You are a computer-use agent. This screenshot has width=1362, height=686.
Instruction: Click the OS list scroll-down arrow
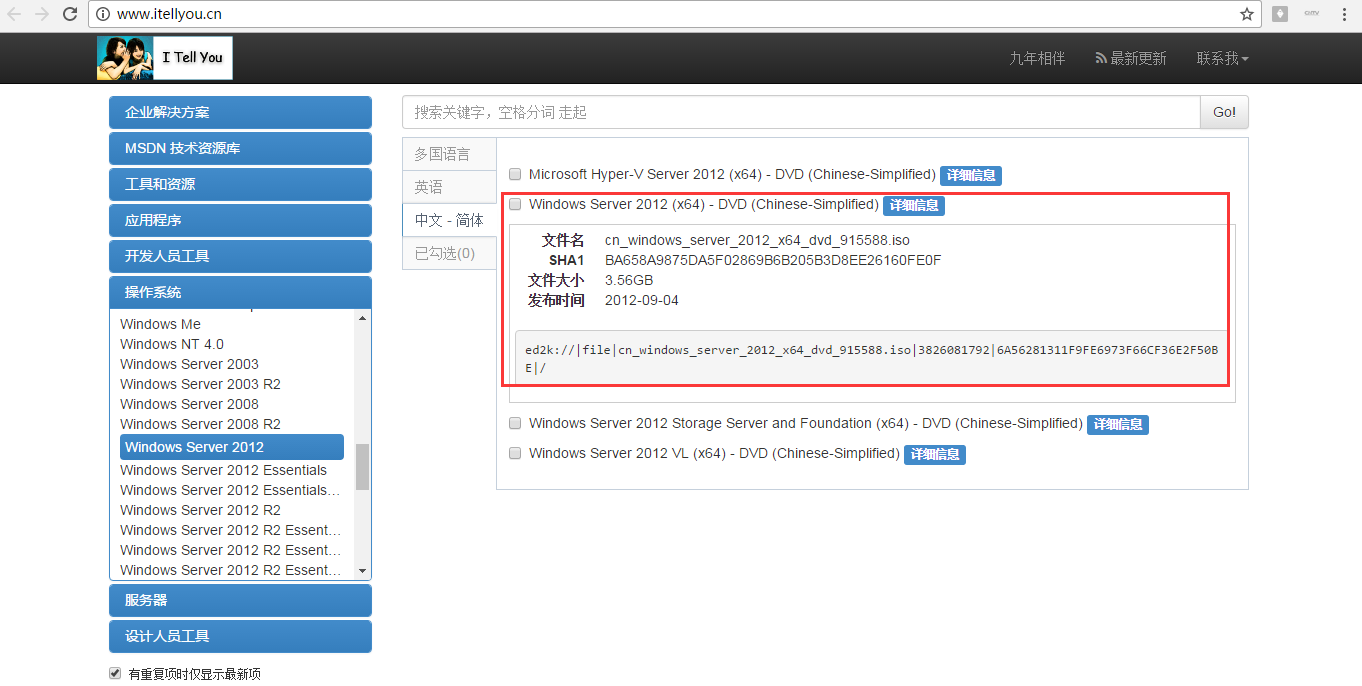pyautogui.click(x=362, y=571)
